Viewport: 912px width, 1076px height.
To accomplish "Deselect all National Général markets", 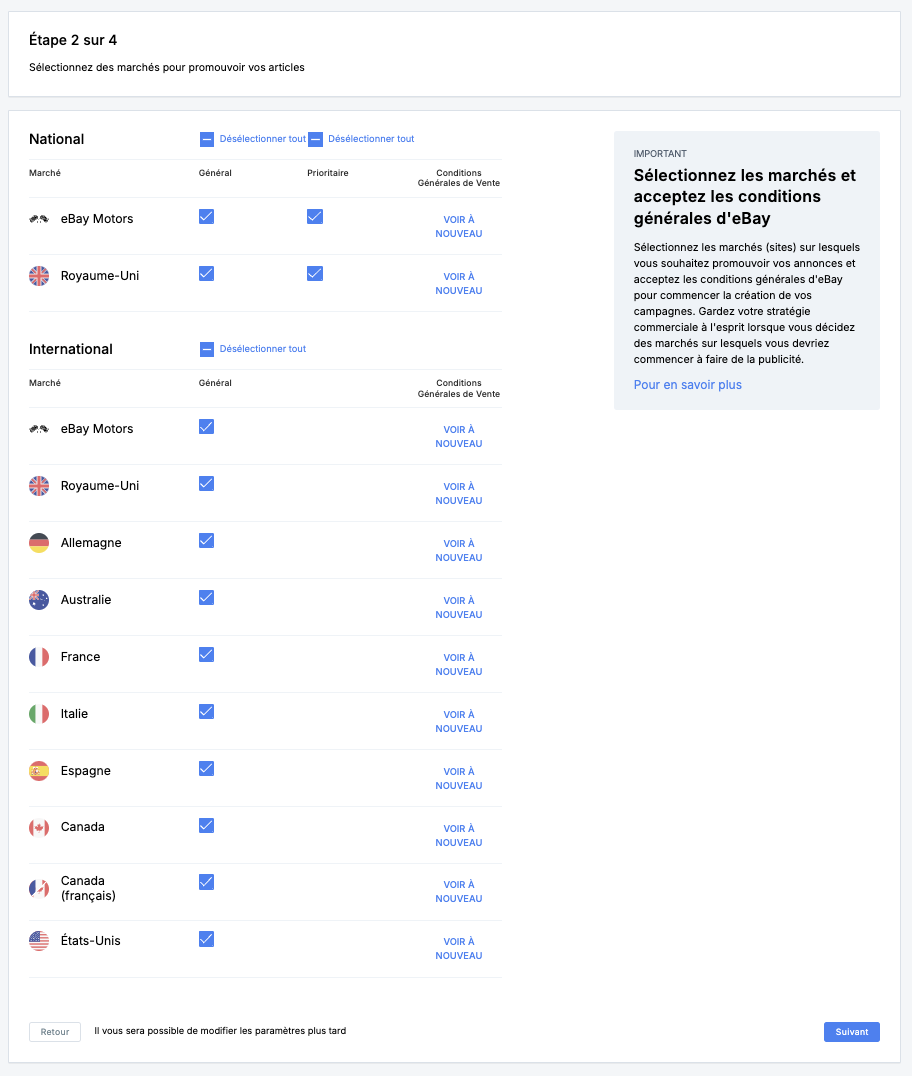I will pos(253,139).
